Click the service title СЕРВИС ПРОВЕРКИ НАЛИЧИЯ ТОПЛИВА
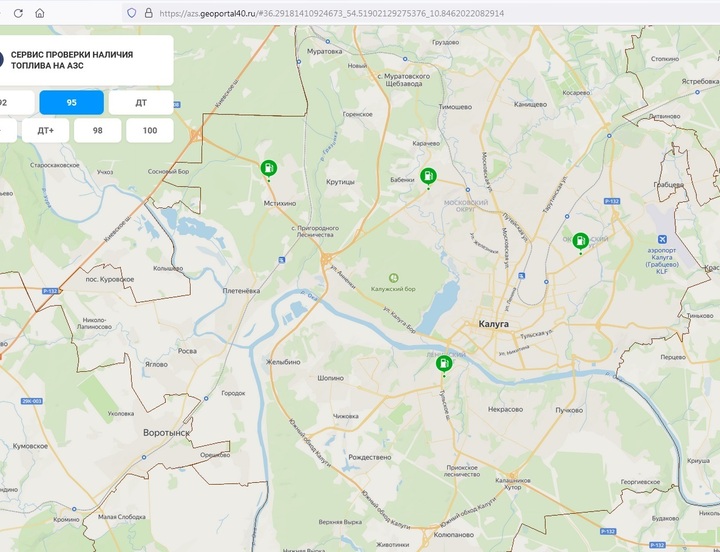 point(72,60)
